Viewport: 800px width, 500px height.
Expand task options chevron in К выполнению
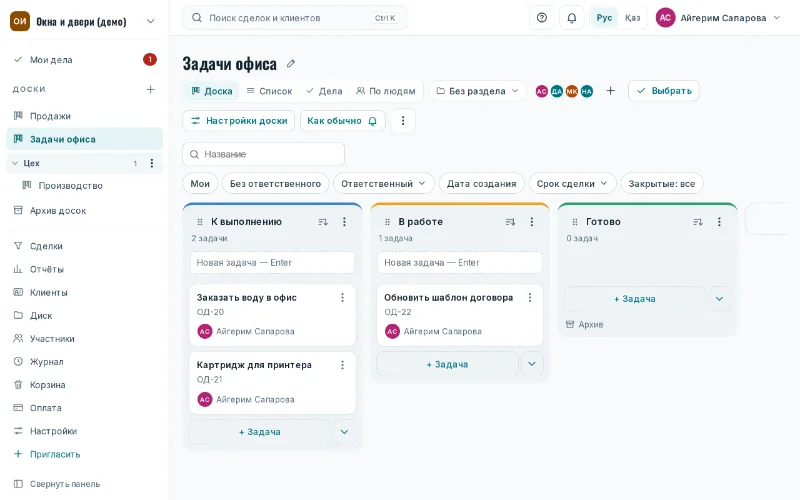[x=344, y=432]
